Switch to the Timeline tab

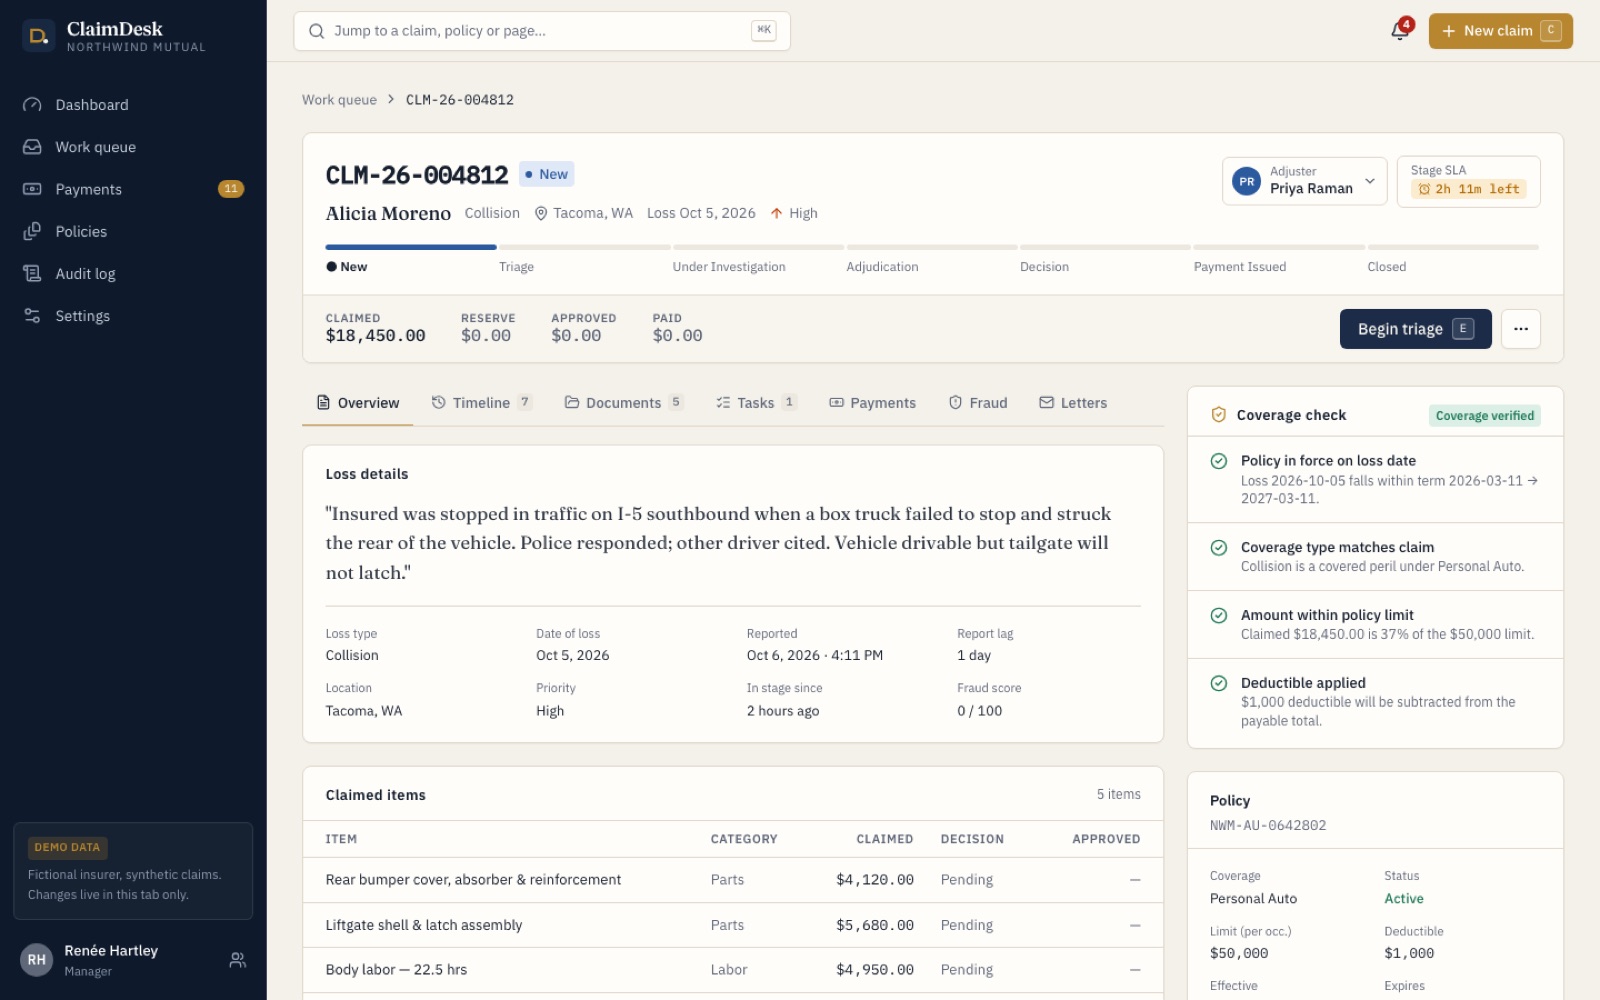pos(481,403)
